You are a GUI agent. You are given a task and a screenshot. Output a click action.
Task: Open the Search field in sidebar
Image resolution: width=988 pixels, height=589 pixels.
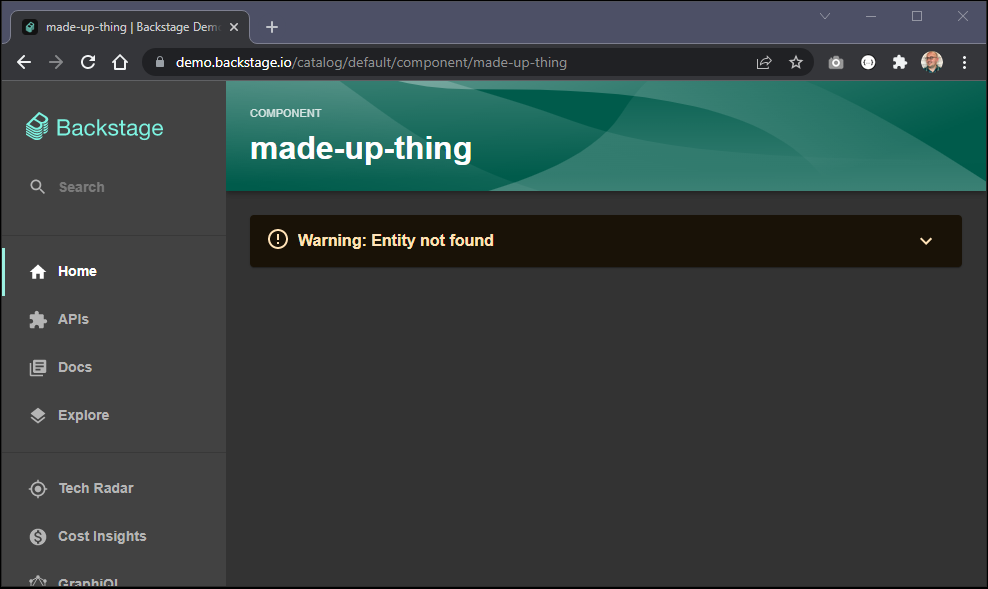click(113, 187)
